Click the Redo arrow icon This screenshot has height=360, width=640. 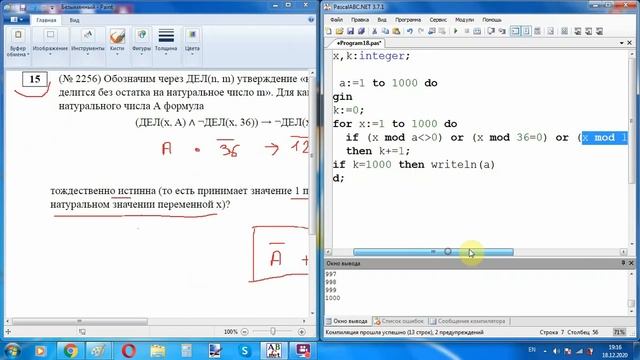420,31
